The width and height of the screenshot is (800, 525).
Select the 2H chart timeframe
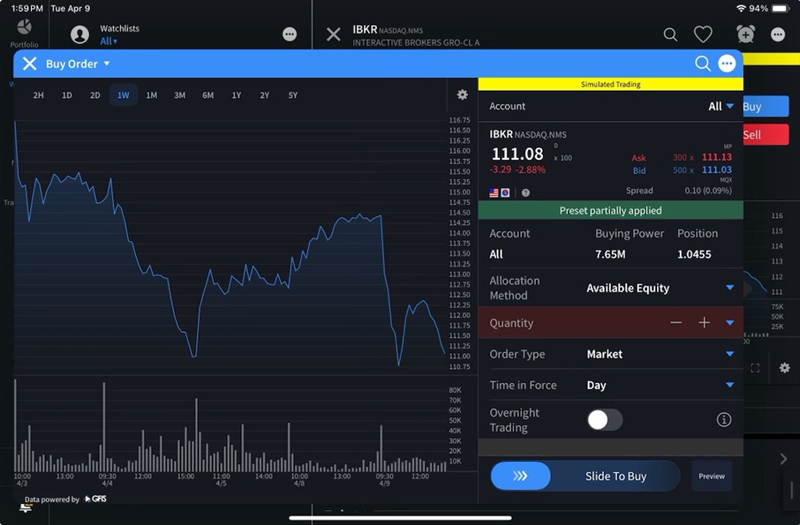click(38, 95)
